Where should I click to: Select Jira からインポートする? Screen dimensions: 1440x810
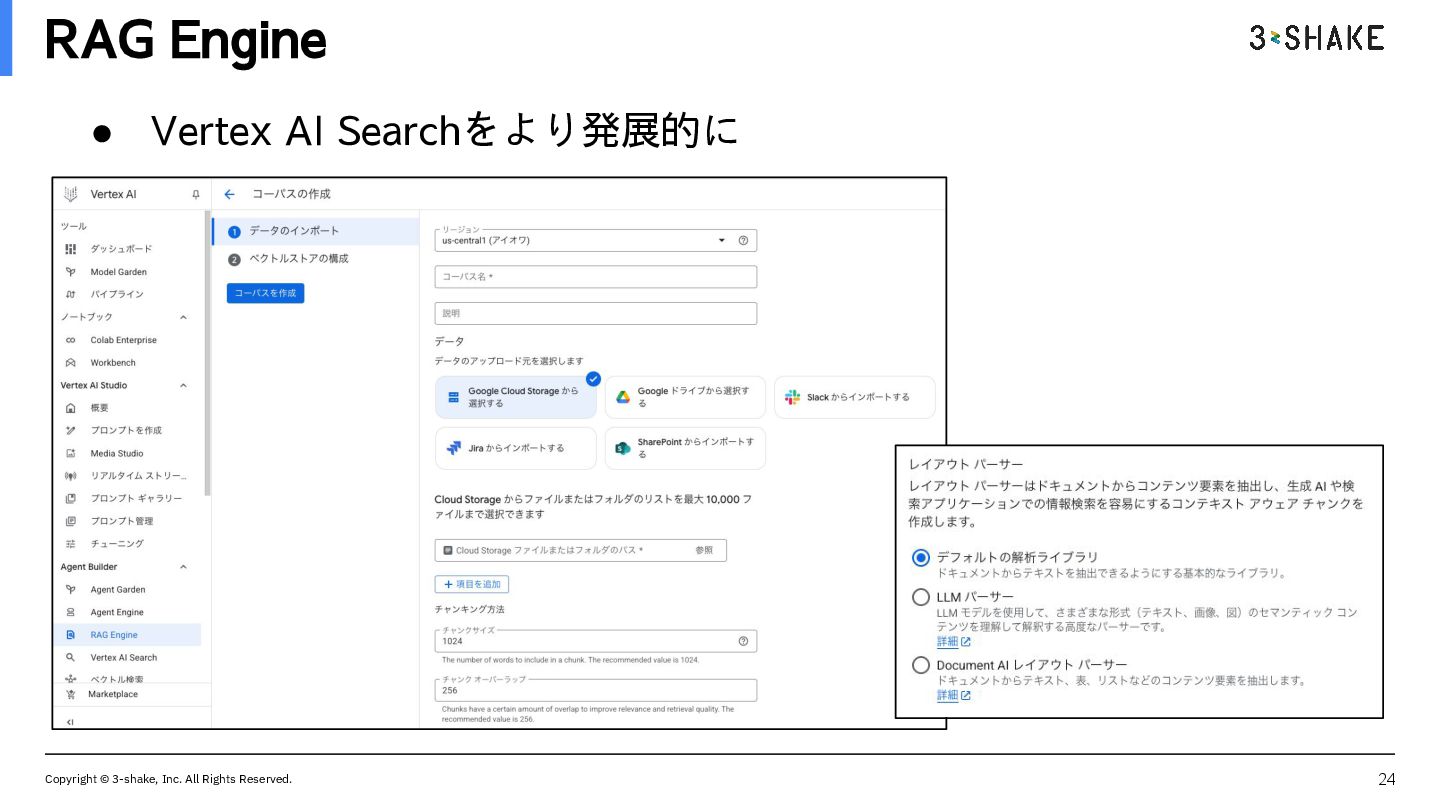click(516, 448)
